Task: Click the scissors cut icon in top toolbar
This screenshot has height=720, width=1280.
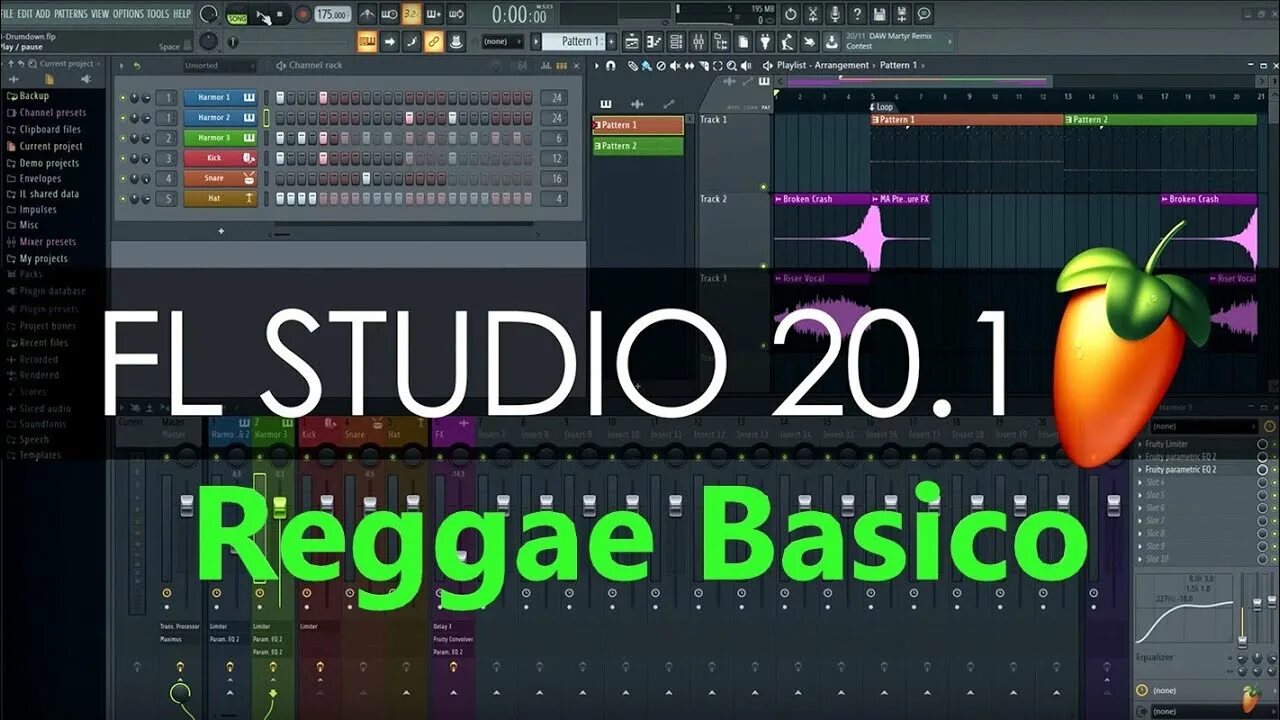Action: click(813, 14)
